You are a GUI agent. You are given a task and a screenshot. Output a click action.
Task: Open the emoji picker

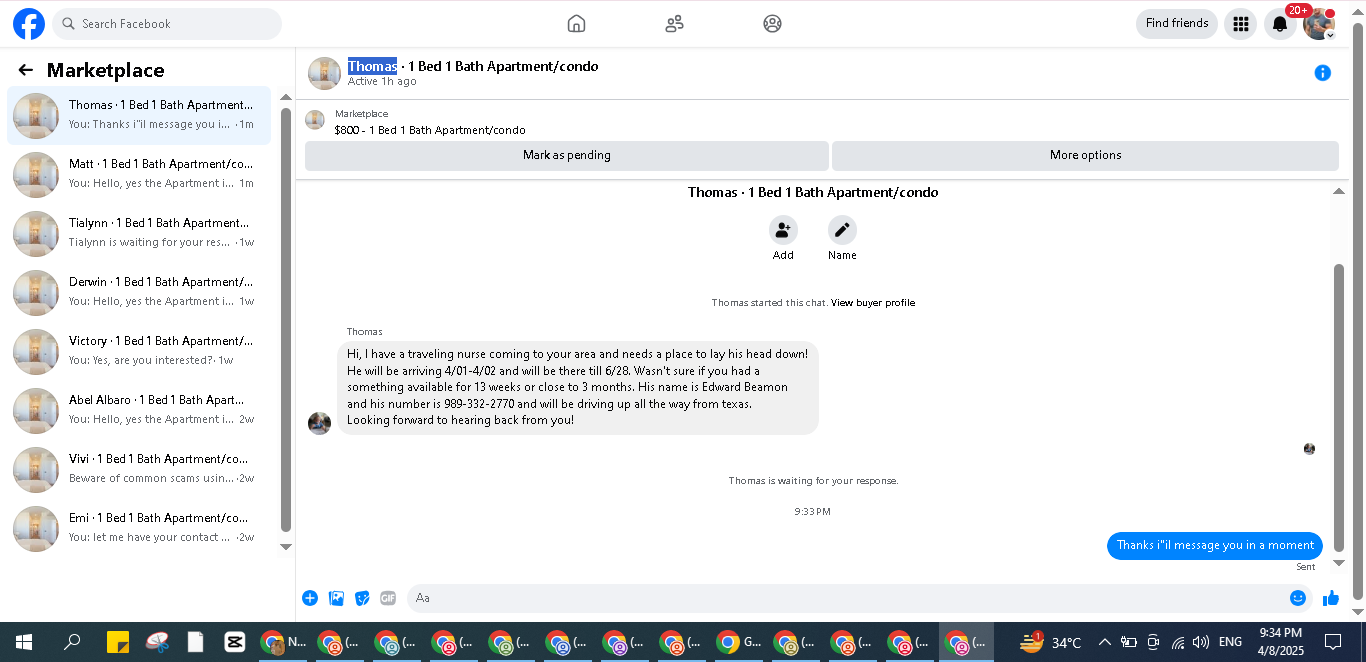[x=1298, y=598]
